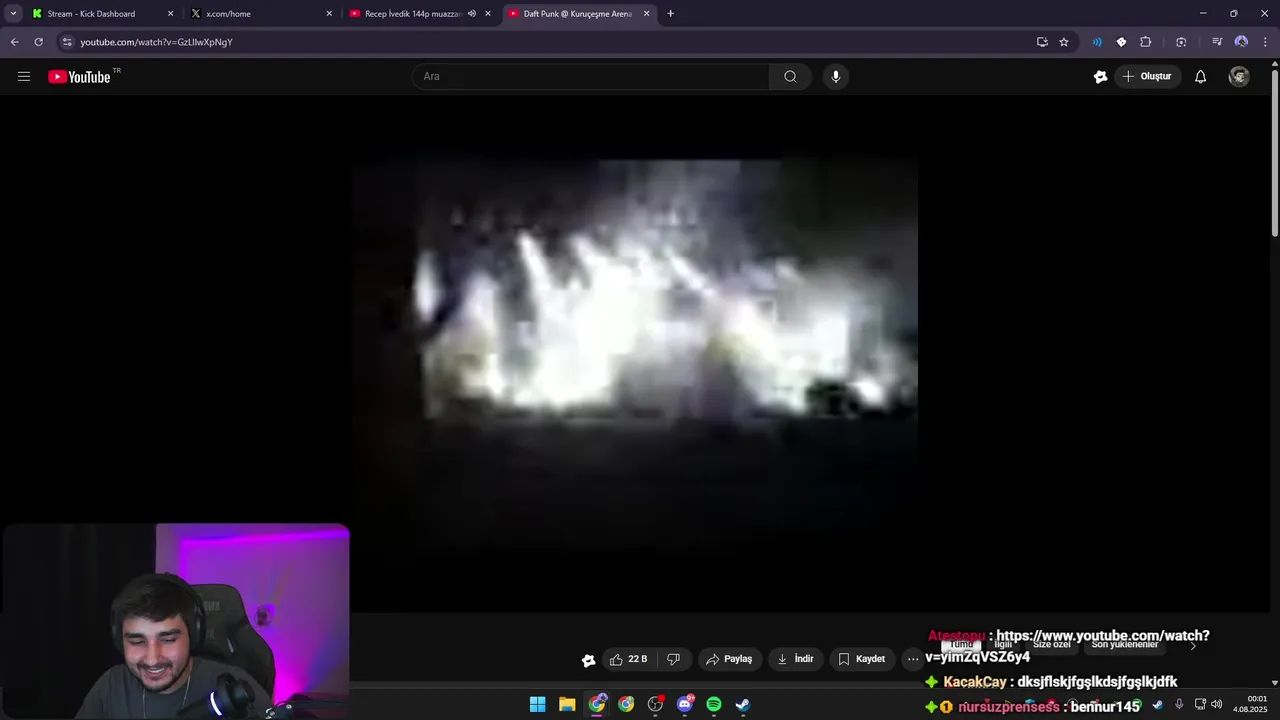The width and height of the screenshot is (1280, 720).
Task: Open Discord from taskbar
Action: point(685,704)
